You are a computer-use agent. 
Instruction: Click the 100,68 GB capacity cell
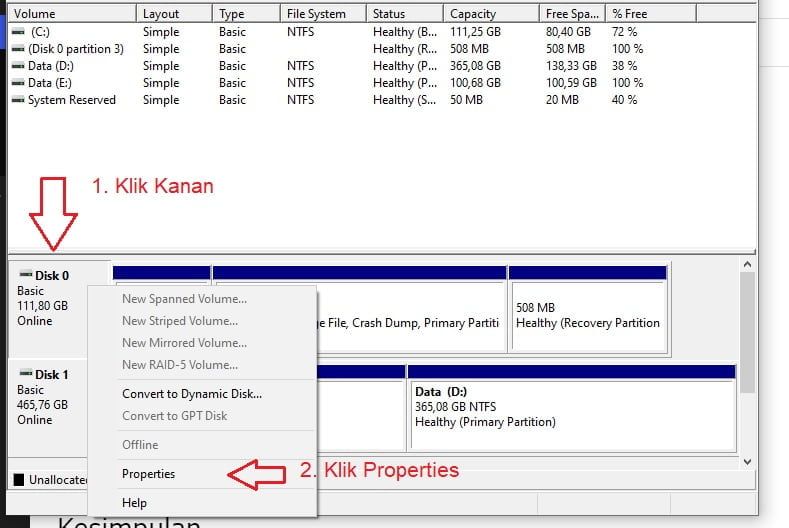click(x=476, y=83)
